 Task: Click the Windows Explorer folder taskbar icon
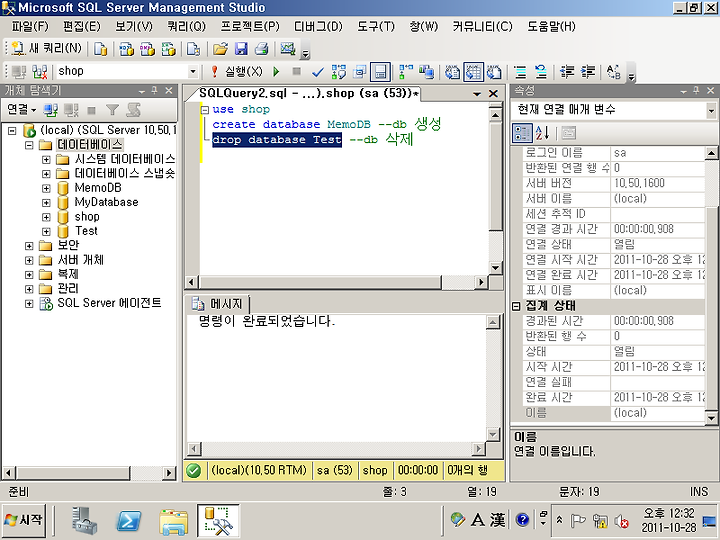coord(173,522)
